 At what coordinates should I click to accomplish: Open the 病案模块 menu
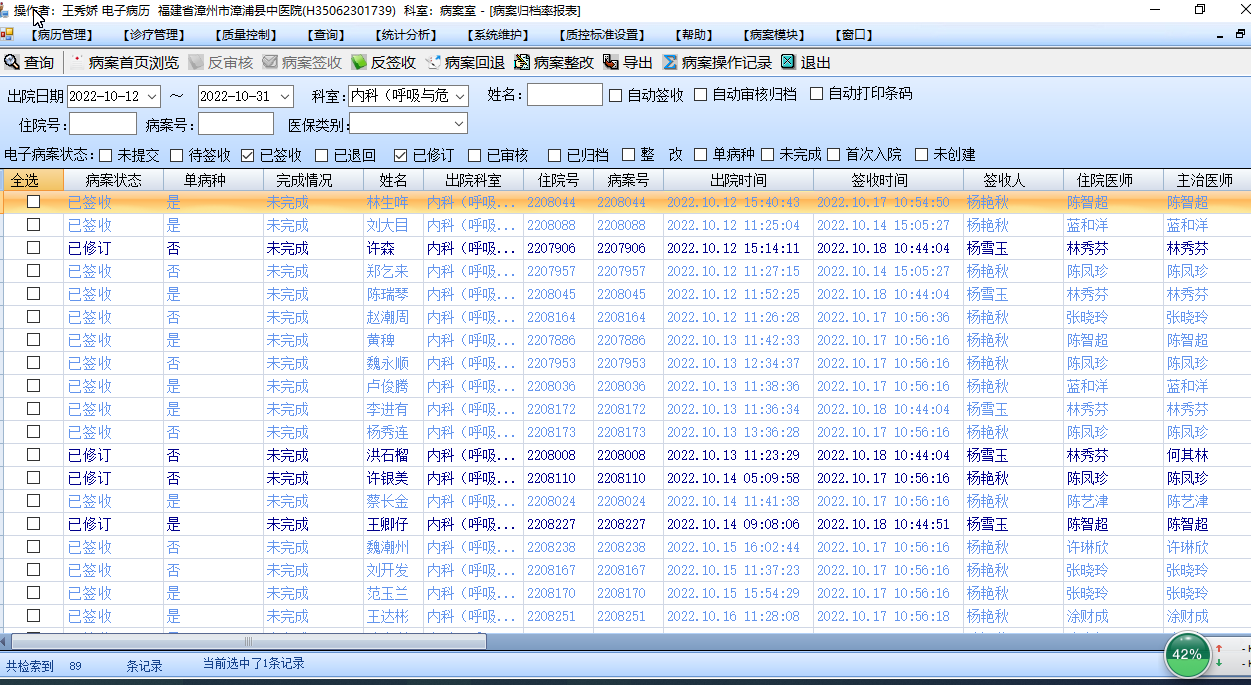(x=776, y=34)
